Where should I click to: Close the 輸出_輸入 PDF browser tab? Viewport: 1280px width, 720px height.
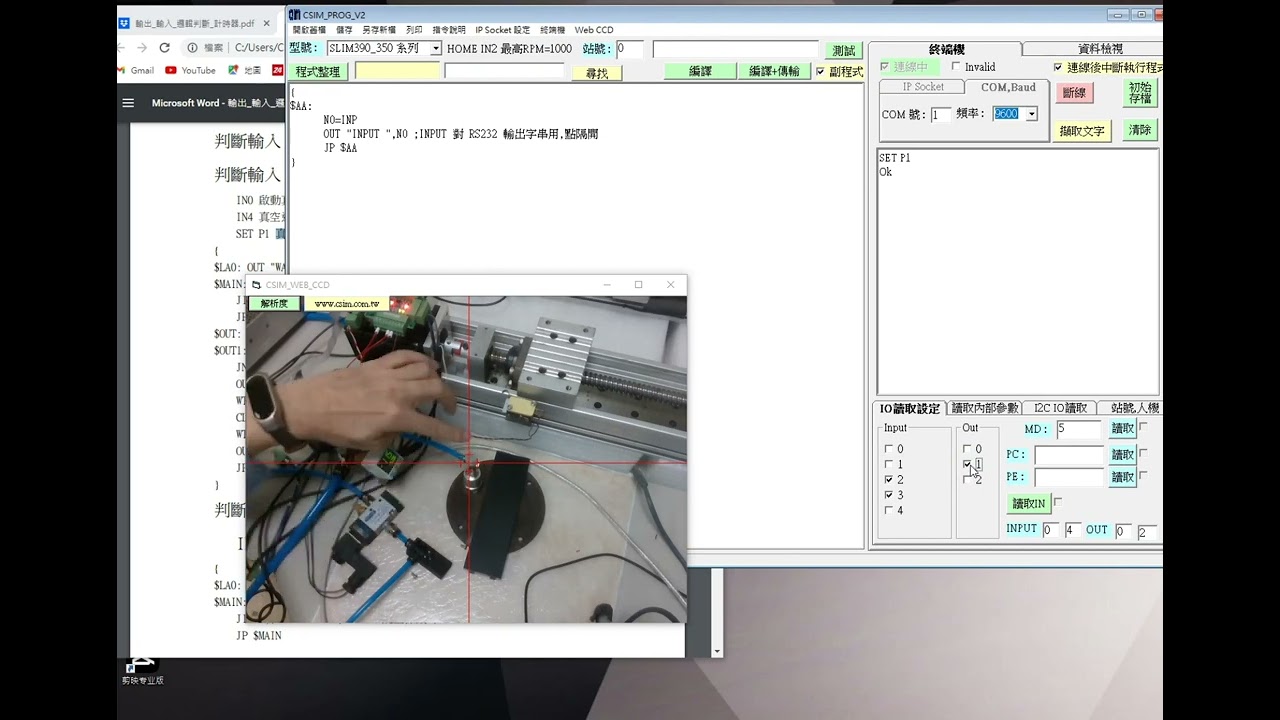point(267,22)
